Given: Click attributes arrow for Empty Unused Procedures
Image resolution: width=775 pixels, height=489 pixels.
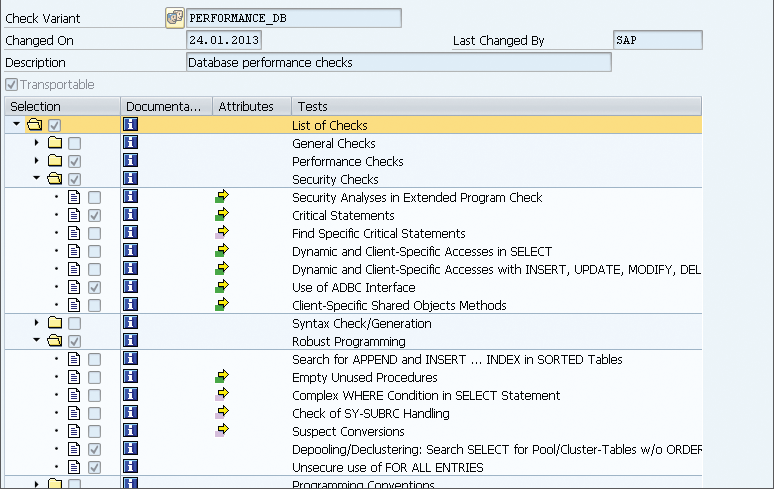Looking at the screenshot, I should (x=222, y=377).
